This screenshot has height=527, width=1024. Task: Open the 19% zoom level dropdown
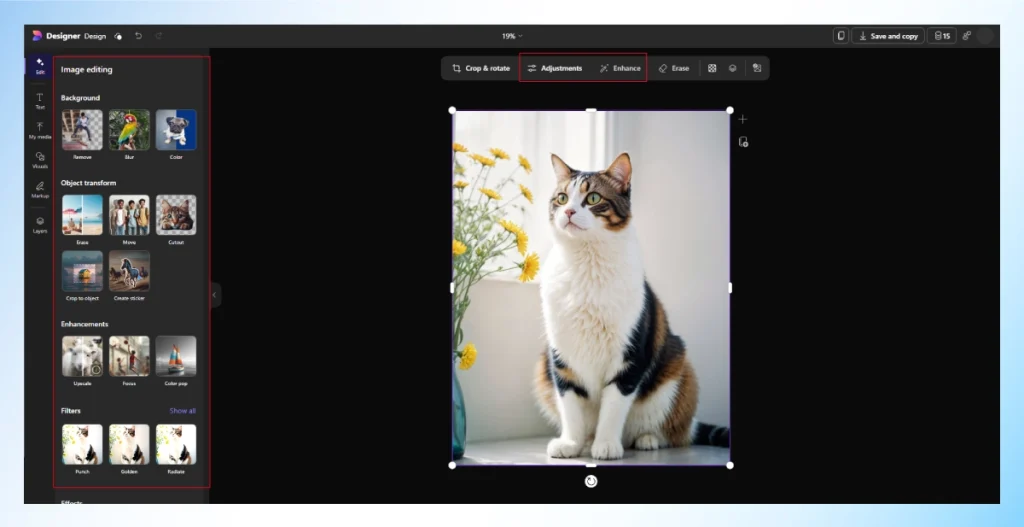point(512,37)
